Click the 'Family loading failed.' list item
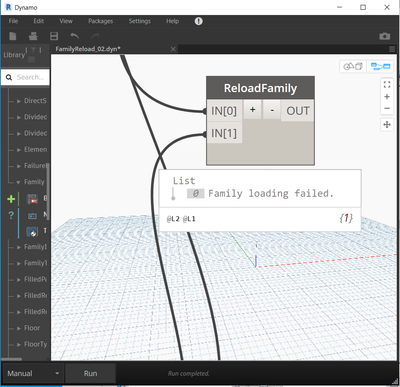This screenshot has height=387, width=400. (271, 193)
